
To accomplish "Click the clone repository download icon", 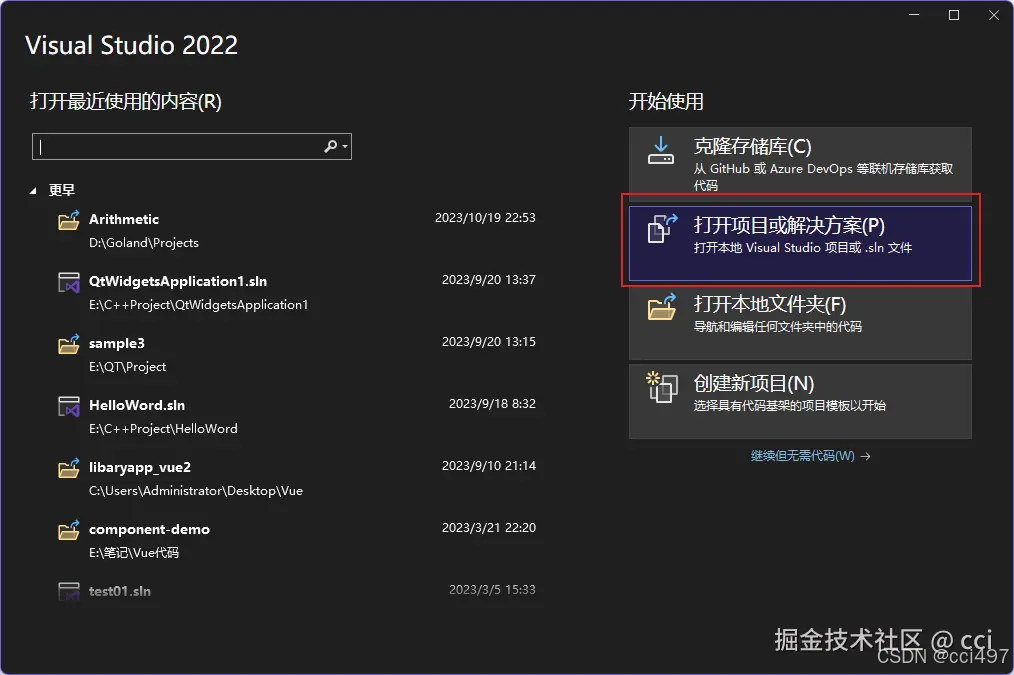I will 661,150.
